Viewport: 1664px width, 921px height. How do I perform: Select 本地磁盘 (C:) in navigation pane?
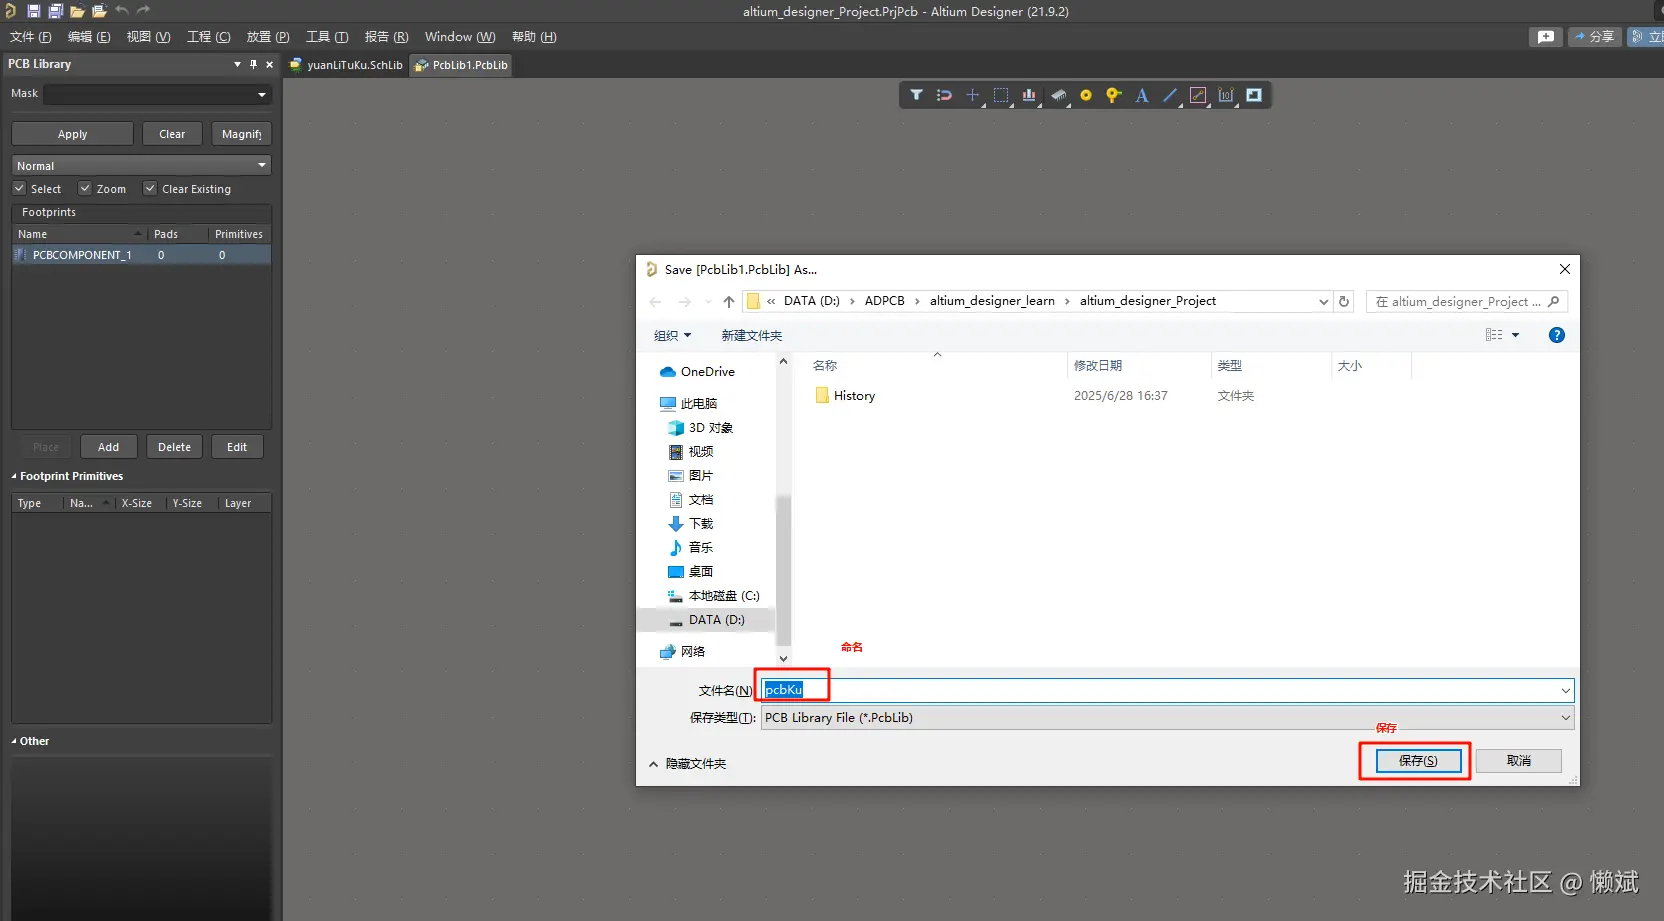point(714,596)
